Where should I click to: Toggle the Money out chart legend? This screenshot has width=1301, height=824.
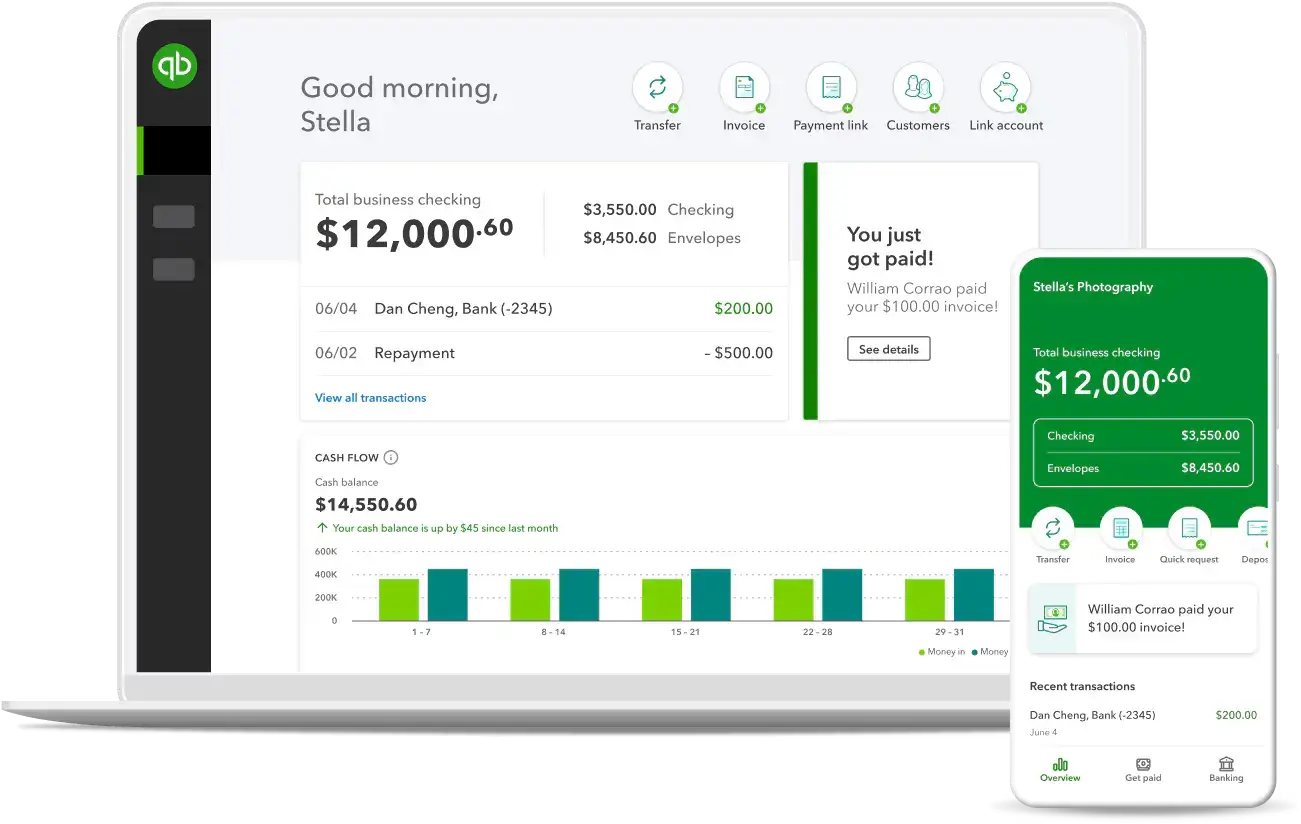(991, 651)
